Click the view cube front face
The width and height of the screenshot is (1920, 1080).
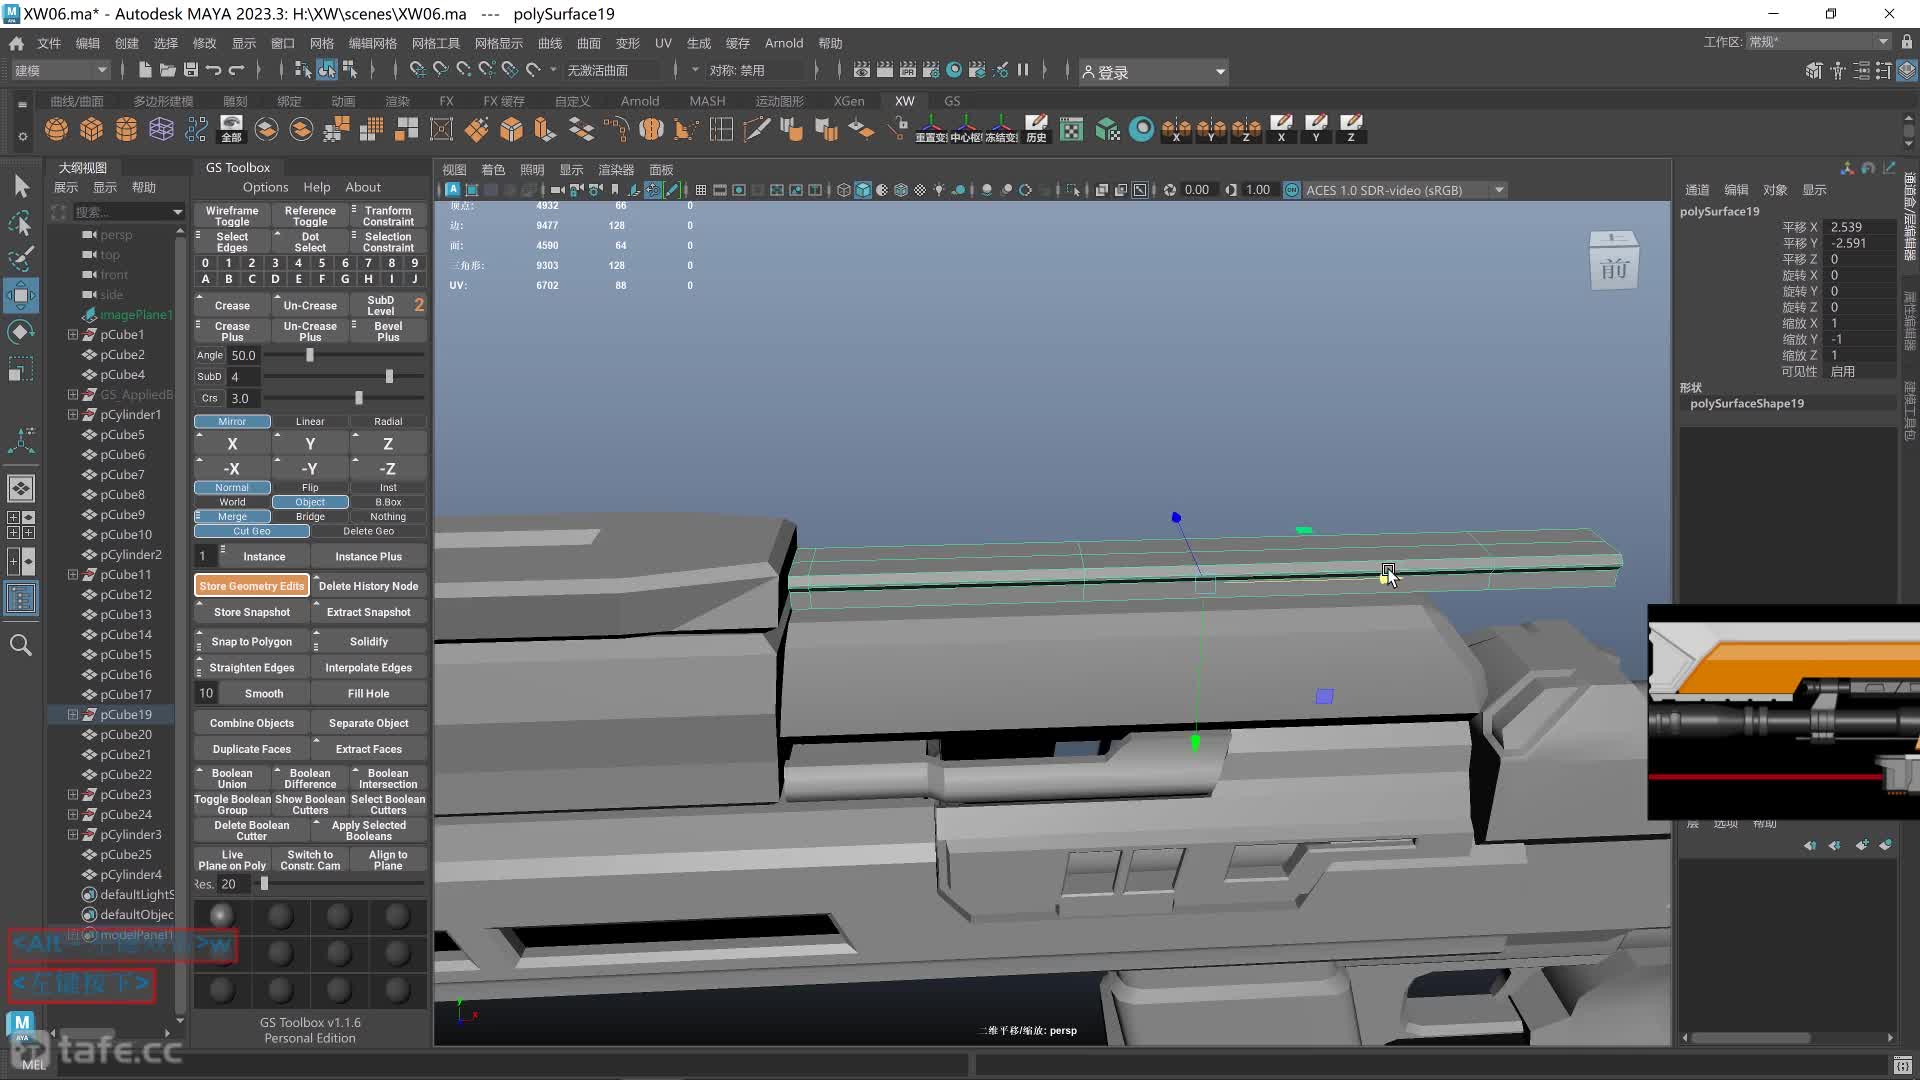[x=1614, y=269]
